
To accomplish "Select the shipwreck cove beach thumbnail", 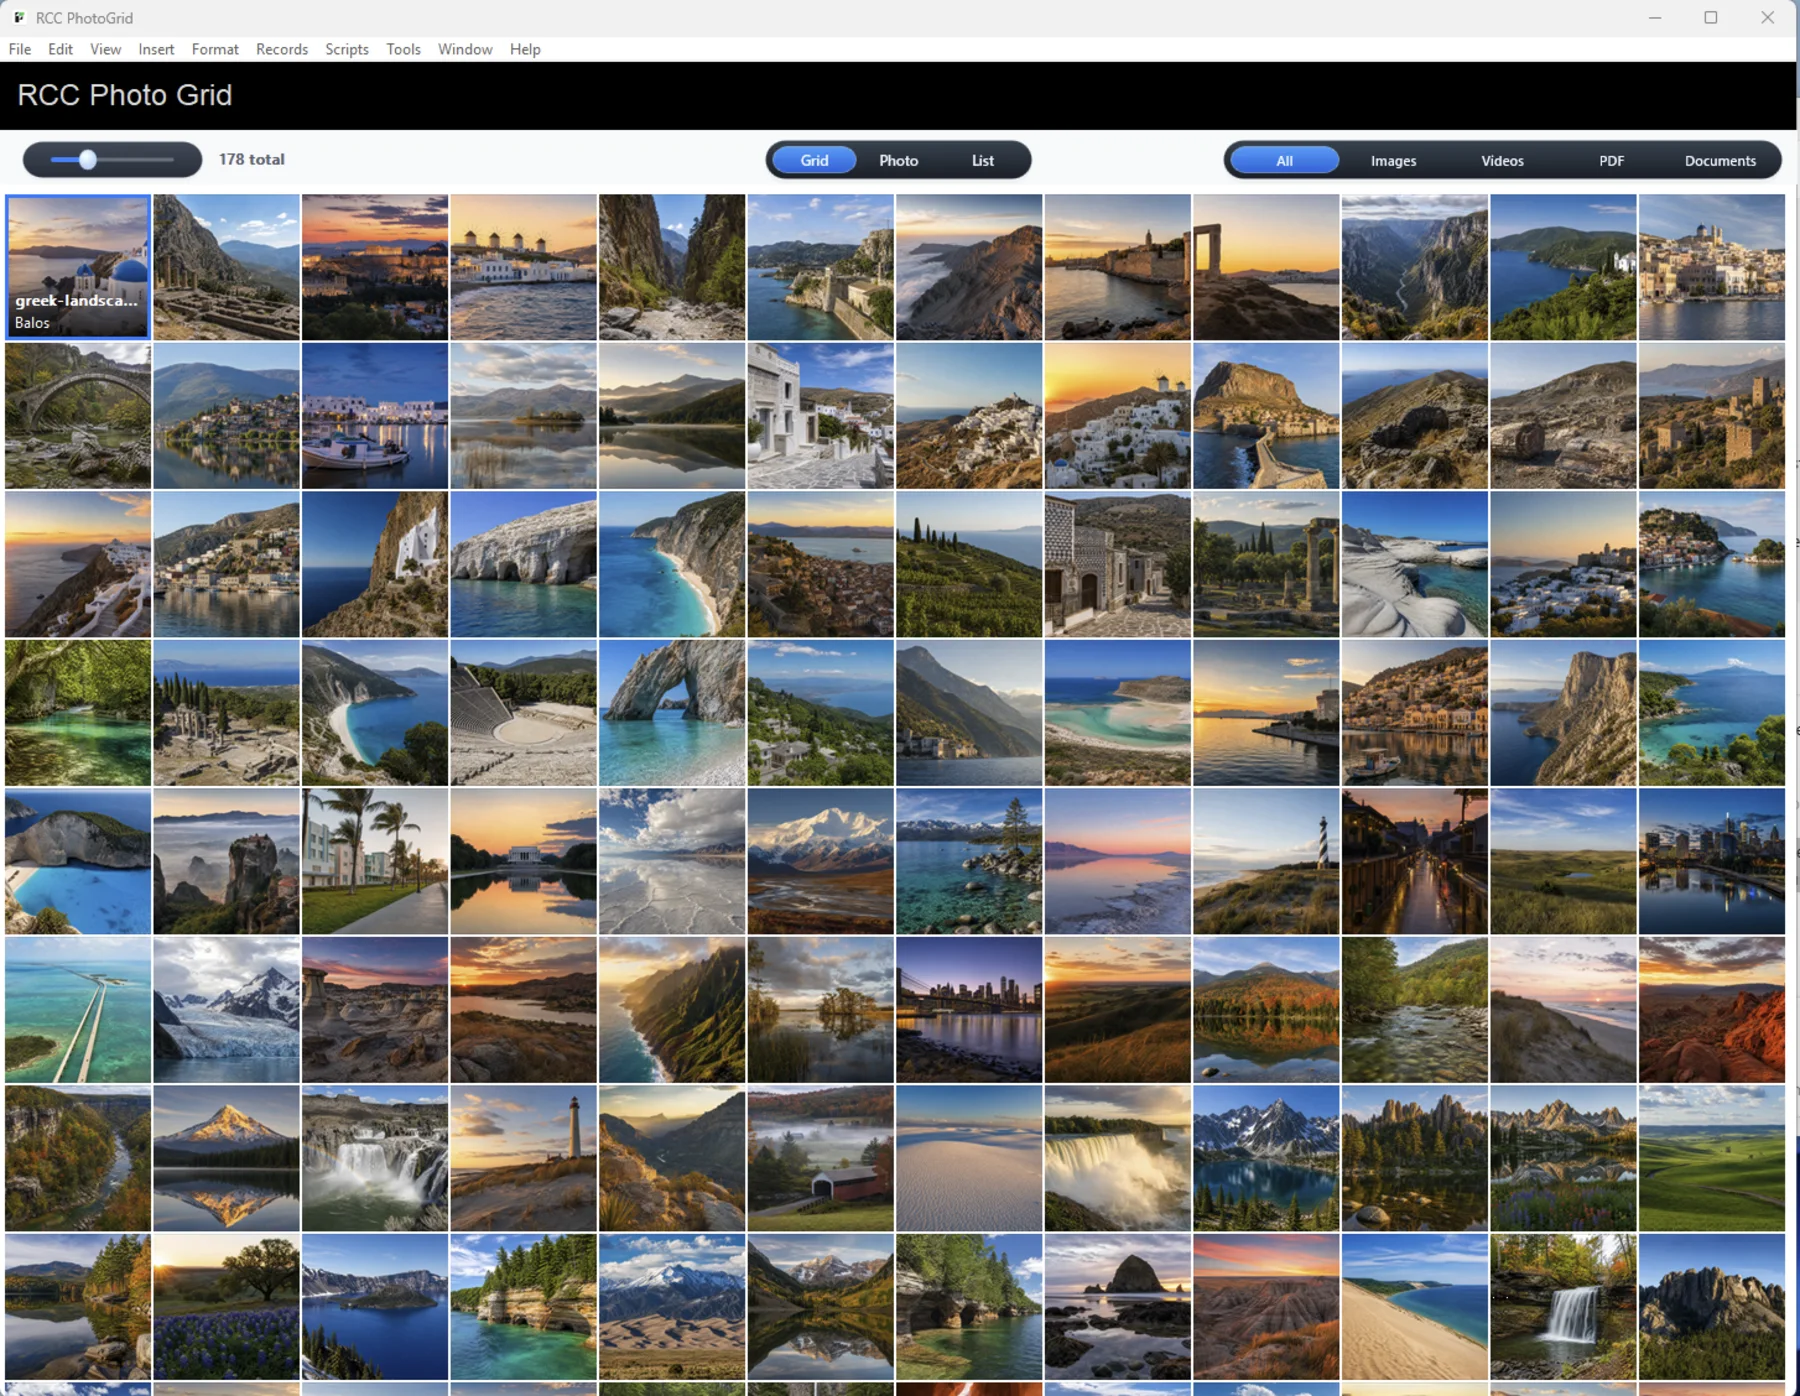I will coord(78,861).
